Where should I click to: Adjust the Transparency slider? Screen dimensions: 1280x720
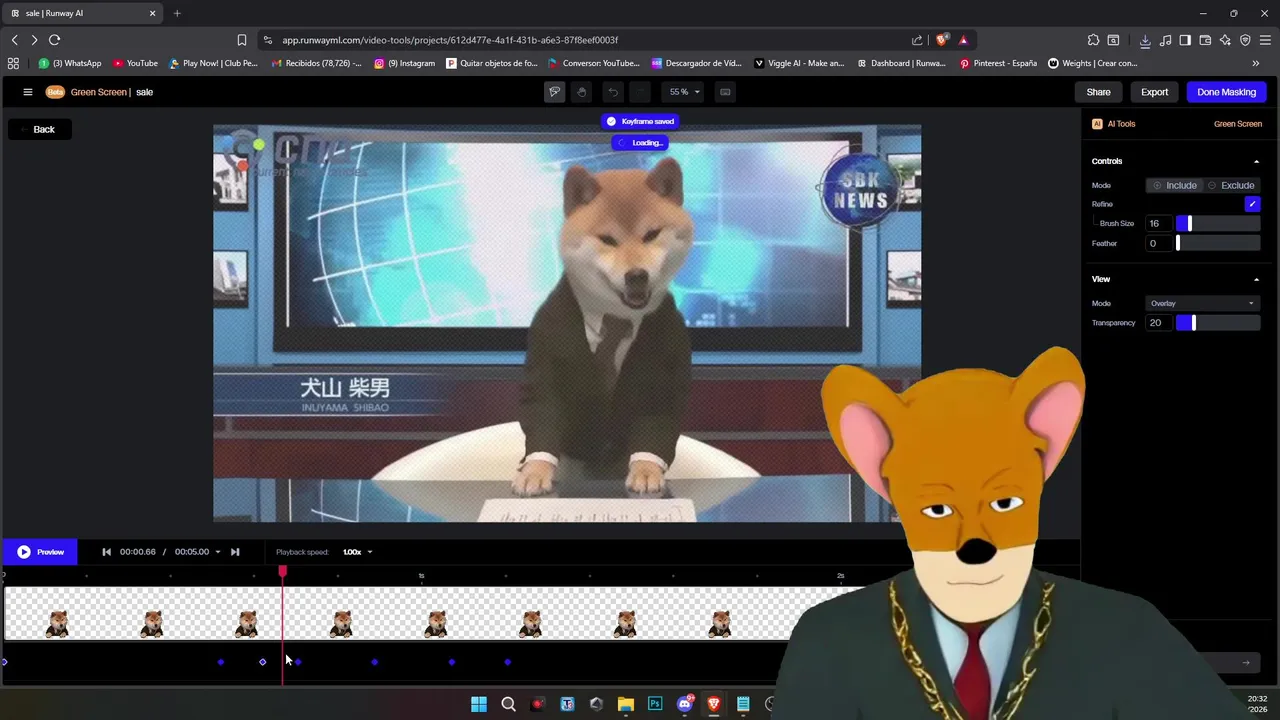[1217, 322]
